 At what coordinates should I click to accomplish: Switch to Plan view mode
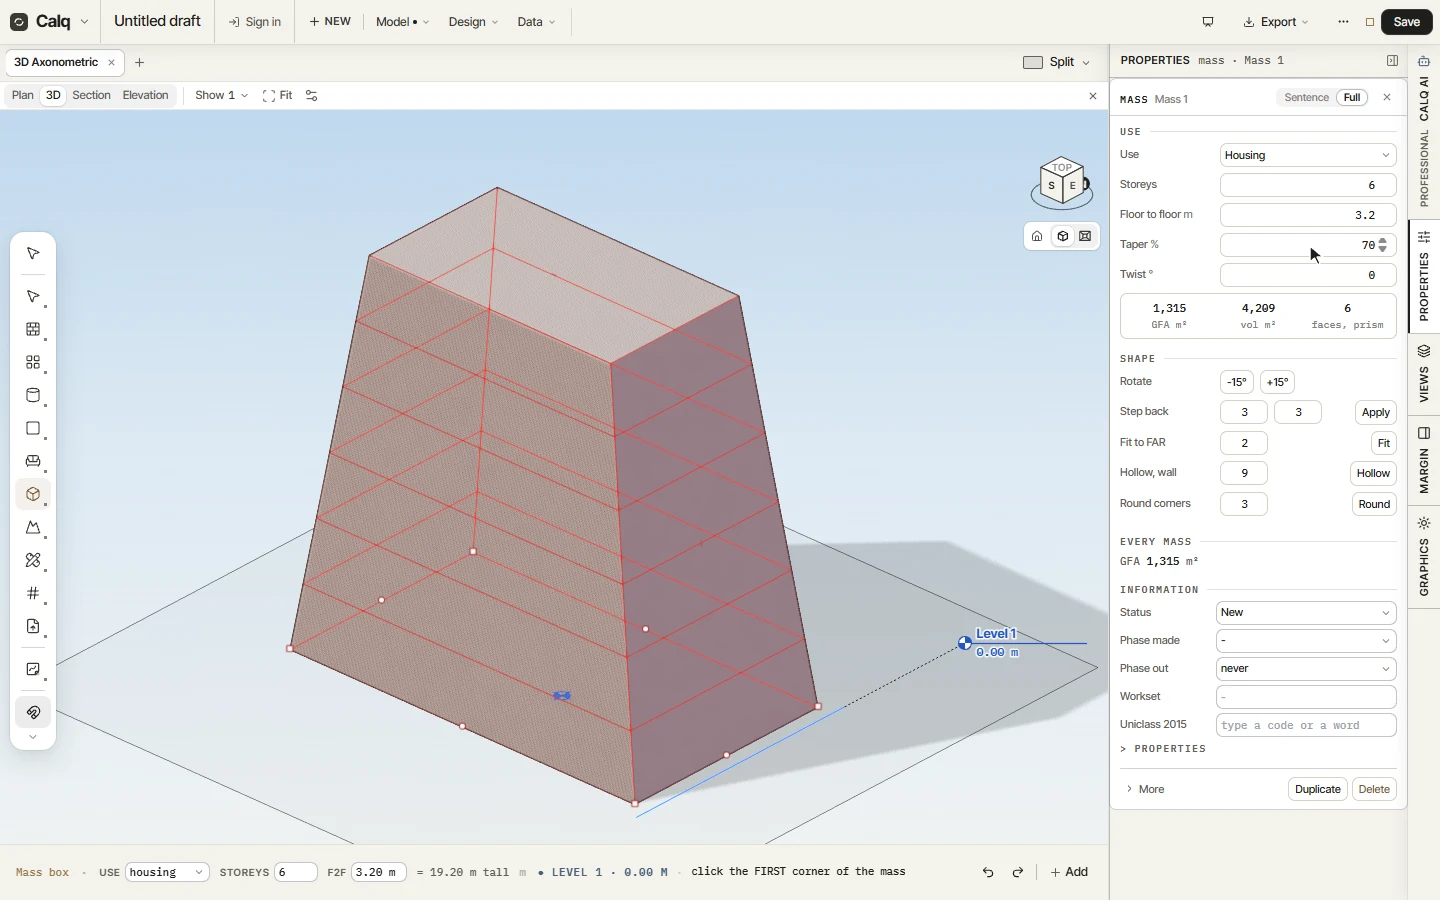pos(23,96)
